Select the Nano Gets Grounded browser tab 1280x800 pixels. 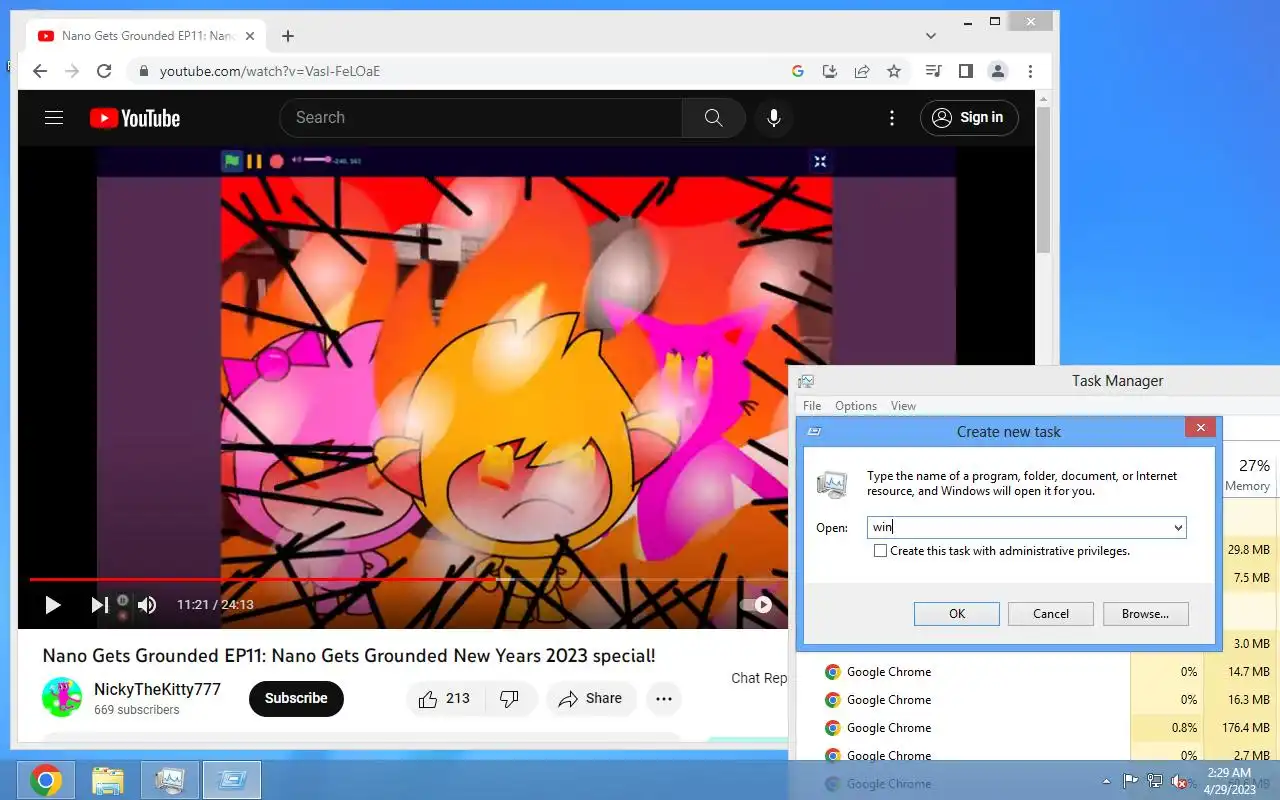(146, 36)
